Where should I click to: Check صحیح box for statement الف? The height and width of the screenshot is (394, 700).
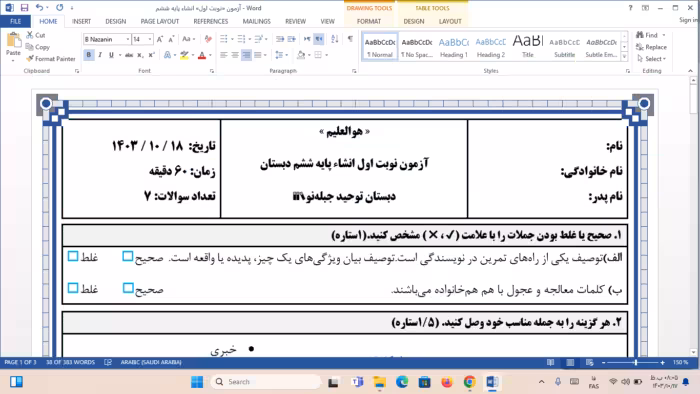pyautogui.click(x=128, y=256)
